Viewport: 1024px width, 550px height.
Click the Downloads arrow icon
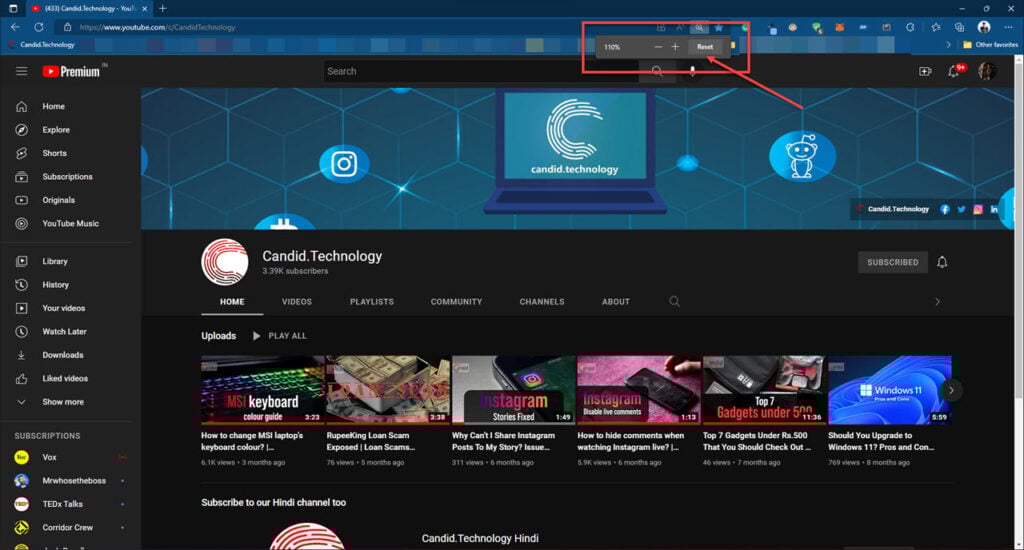click(x=22, y=355)
